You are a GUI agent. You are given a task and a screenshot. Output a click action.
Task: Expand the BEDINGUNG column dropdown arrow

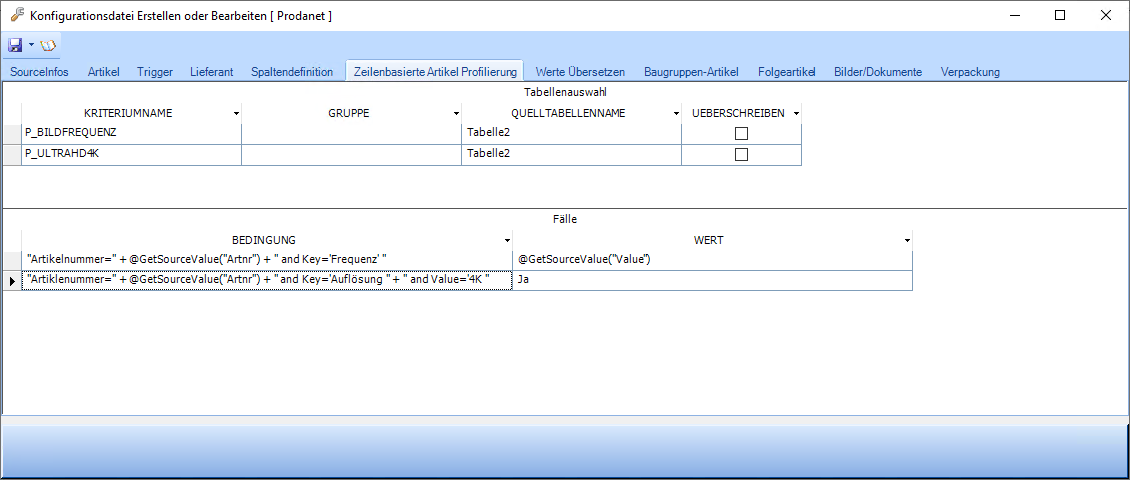pos(507,241)
